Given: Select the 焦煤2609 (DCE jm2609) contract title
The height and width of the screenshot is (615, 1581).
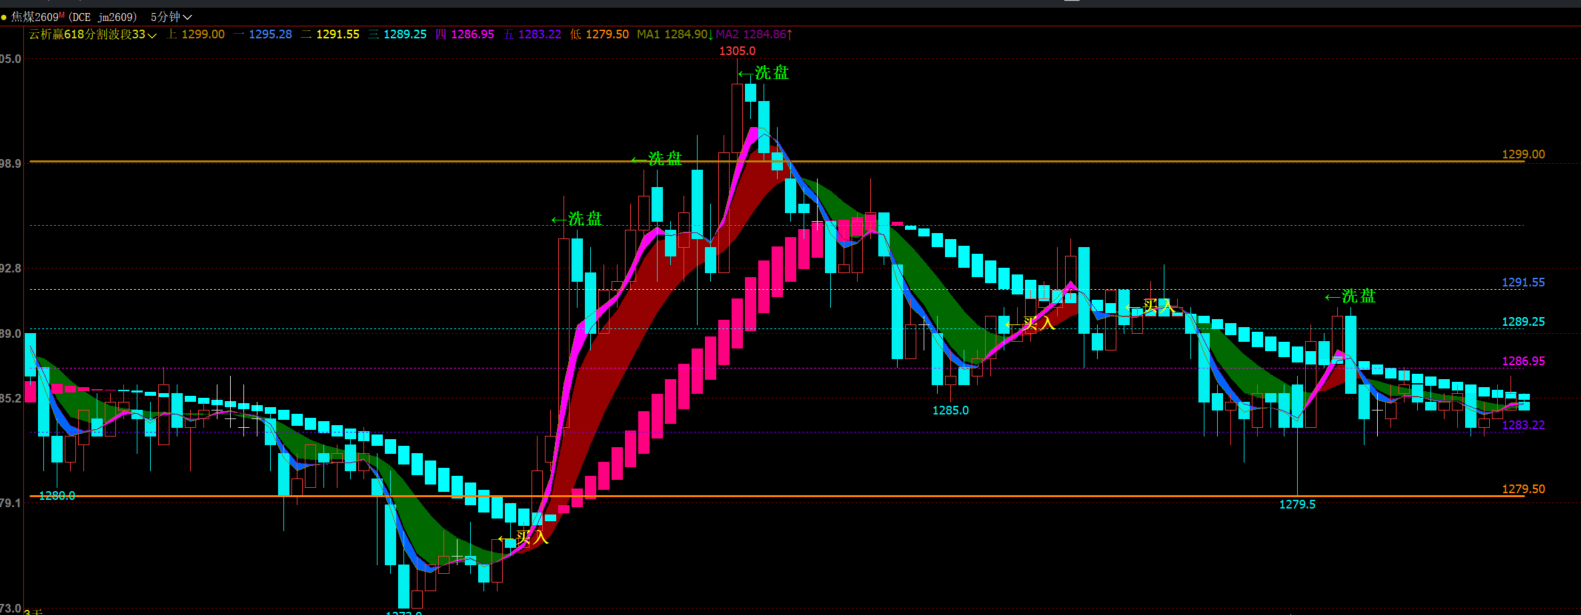Looking at the screenshot, I should (x=73, y=17).
